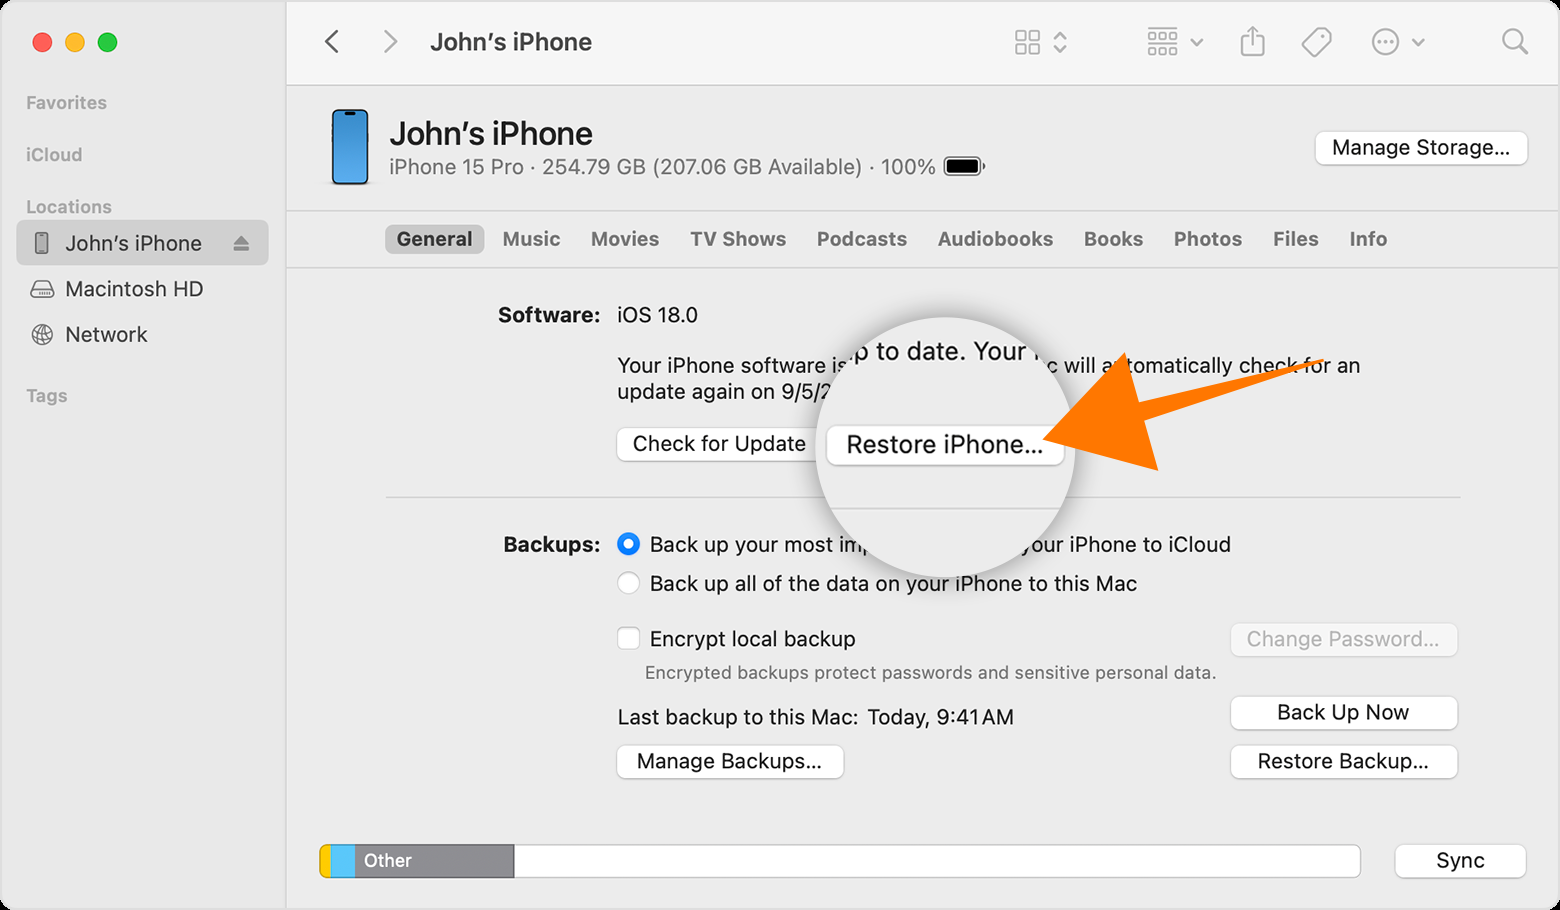Open the General tab
The width and height of the screenshot is (1560, 910).
(434, 239)
